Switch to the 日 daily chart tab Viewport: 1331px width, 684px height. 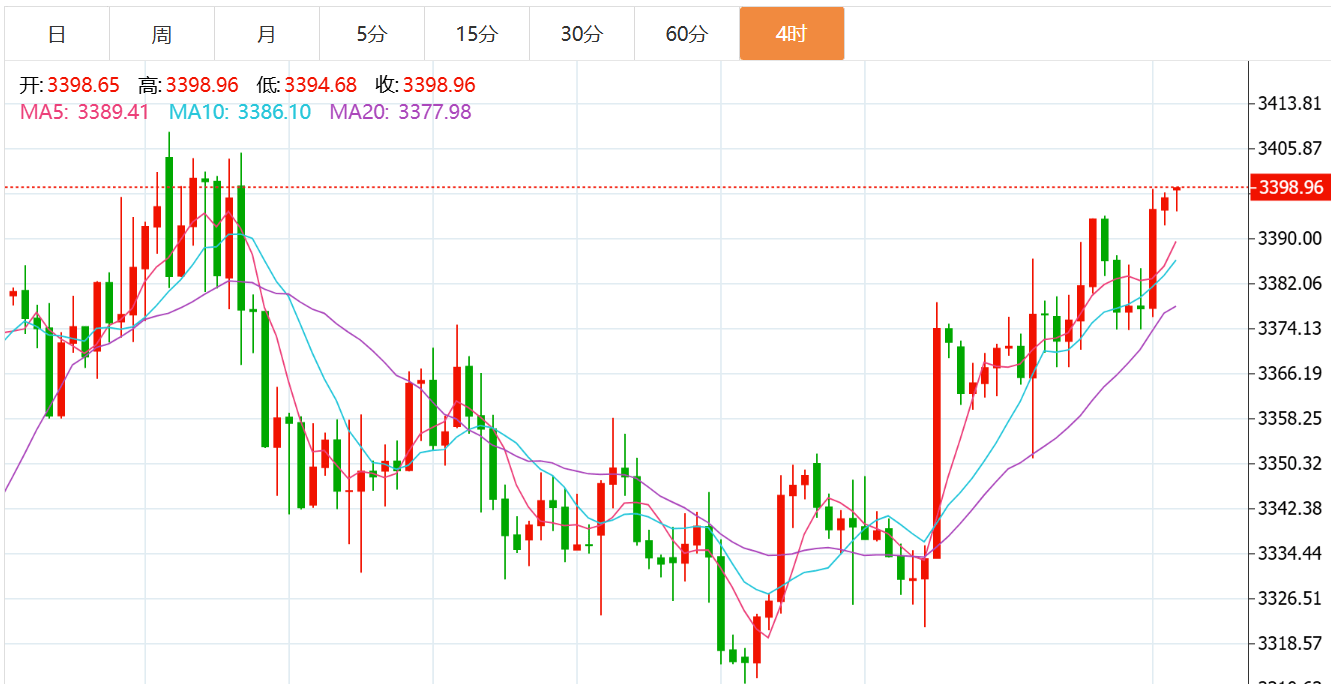pos(57,34)
